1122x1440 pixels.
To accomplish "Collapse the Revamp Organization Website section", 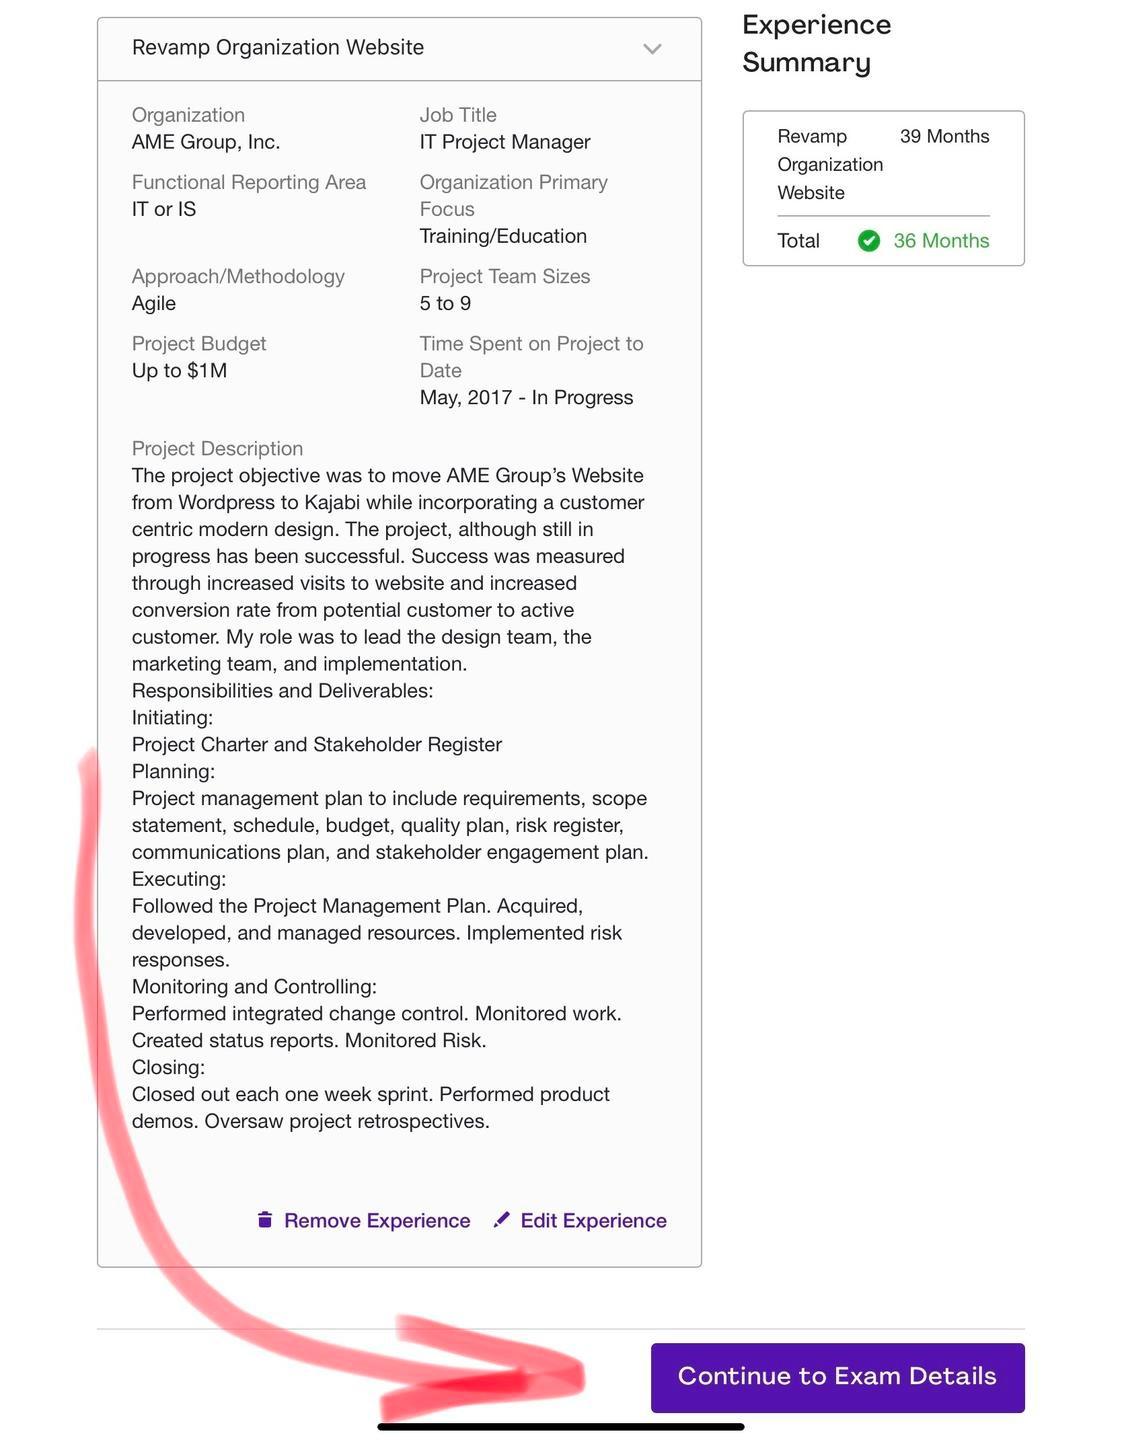I will tap(654, 48).
